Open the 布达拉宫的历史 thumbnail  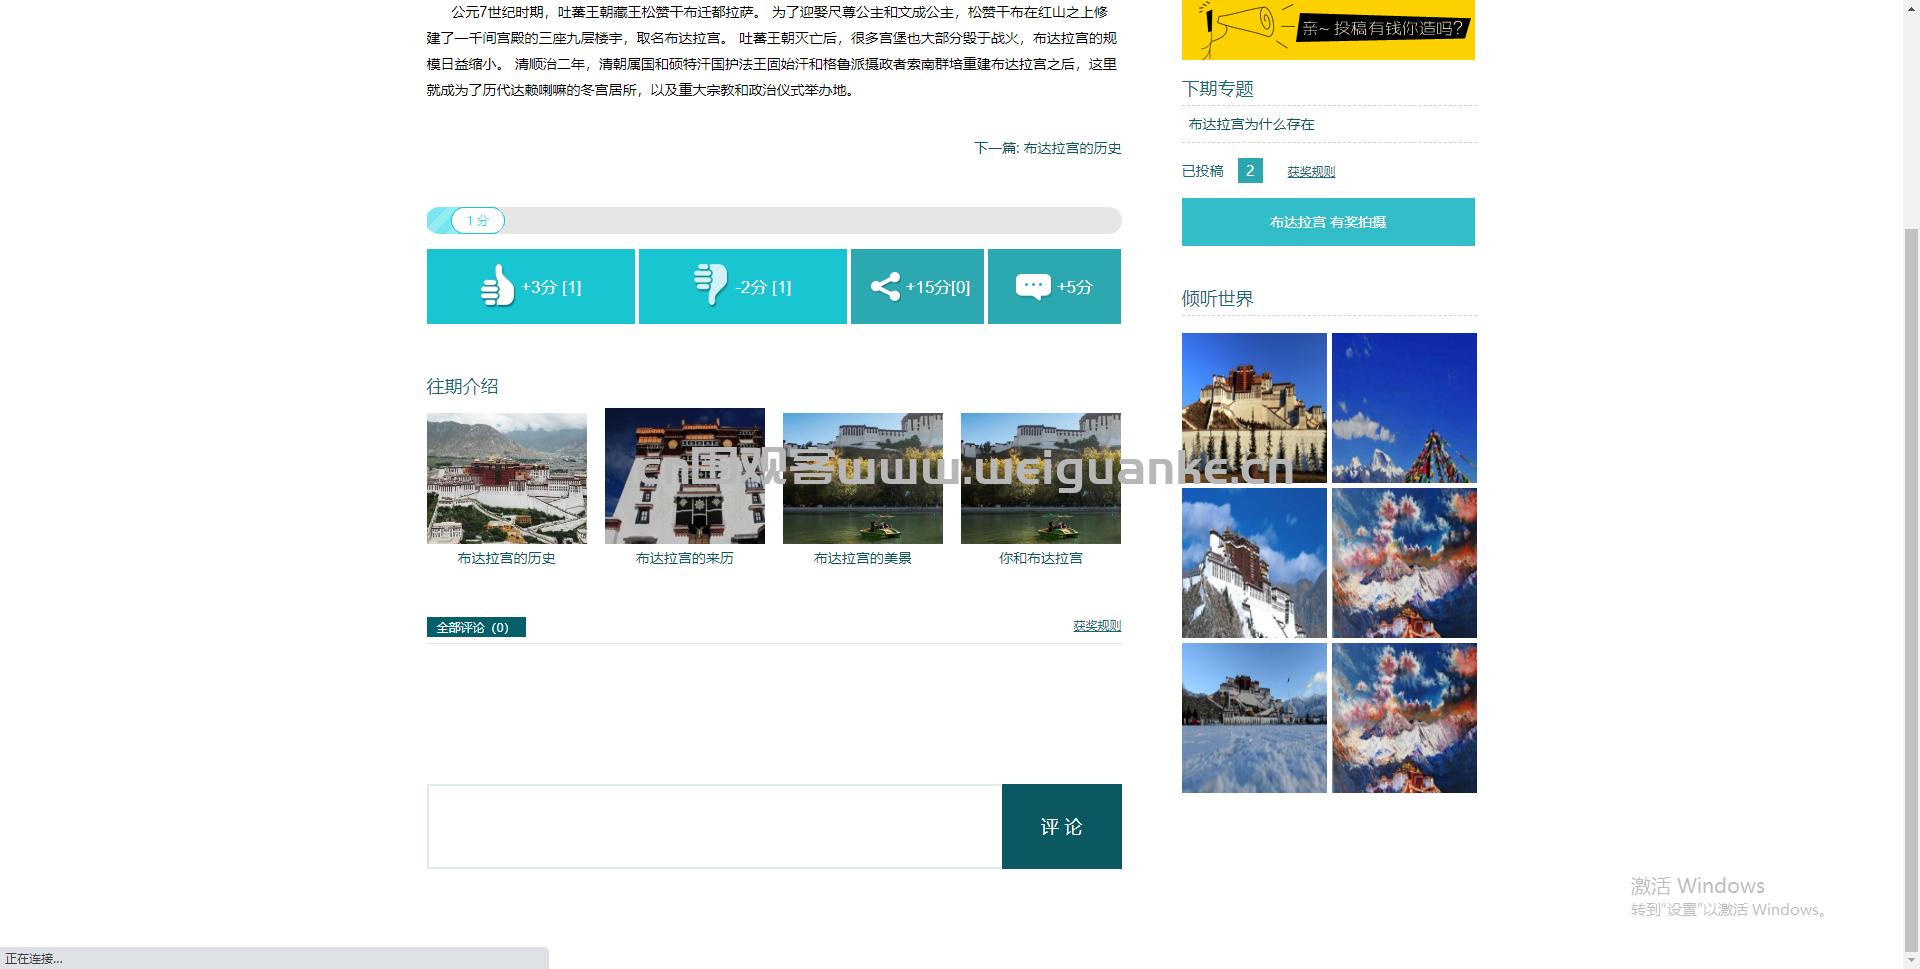click(x=506, y=477)
